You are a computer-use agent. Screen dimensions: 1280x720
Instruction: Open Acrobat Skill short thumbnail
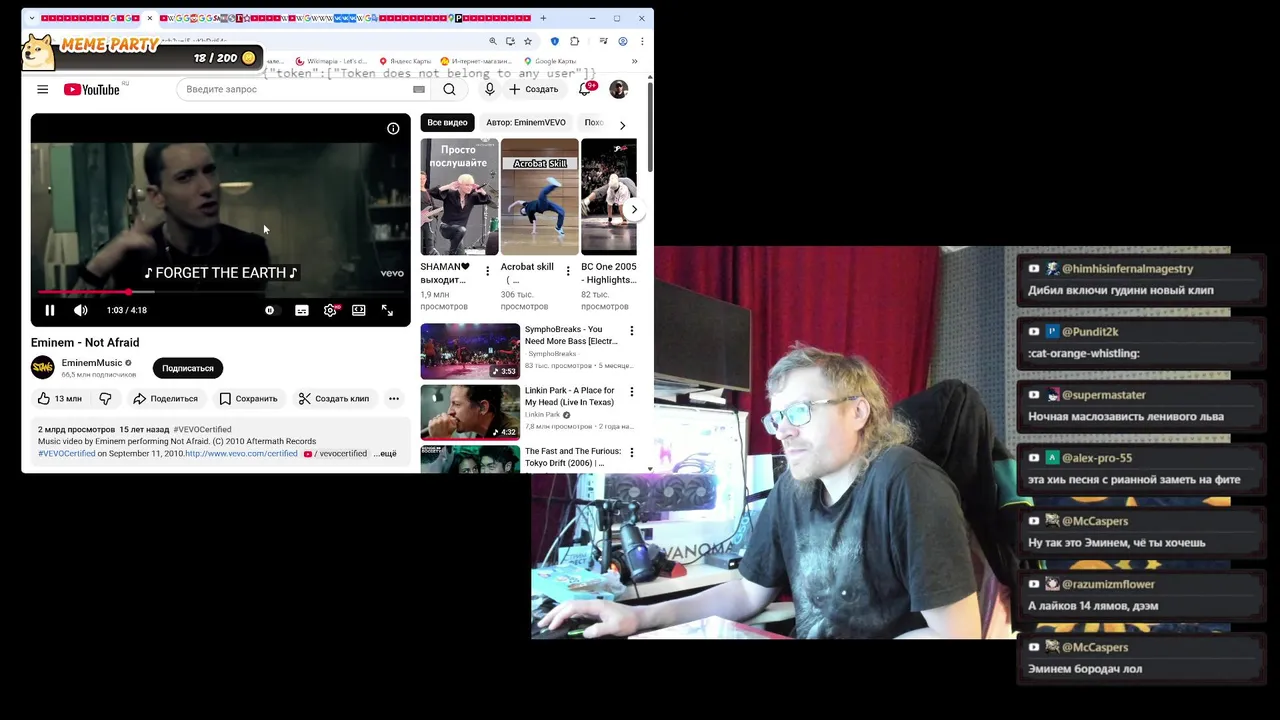pos(539,197)
